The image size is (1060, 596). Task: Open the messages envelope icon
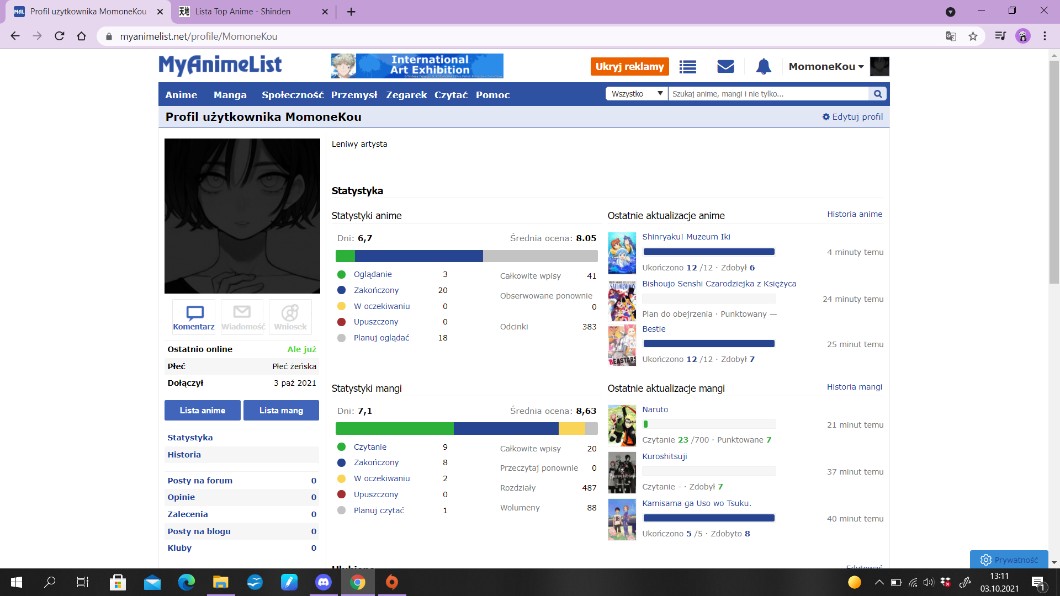(x=726, y=67)
